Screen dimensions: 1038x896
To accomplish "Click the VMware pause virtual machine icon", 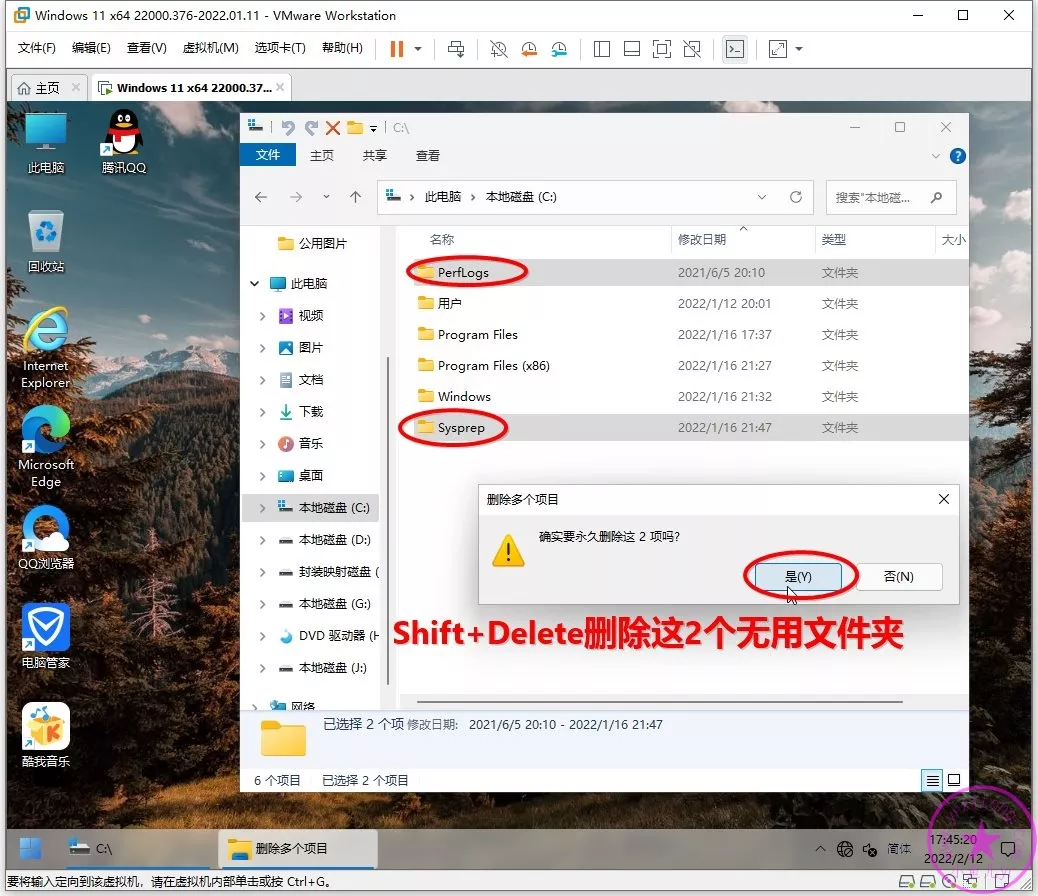I will click(x=397, y=49).
